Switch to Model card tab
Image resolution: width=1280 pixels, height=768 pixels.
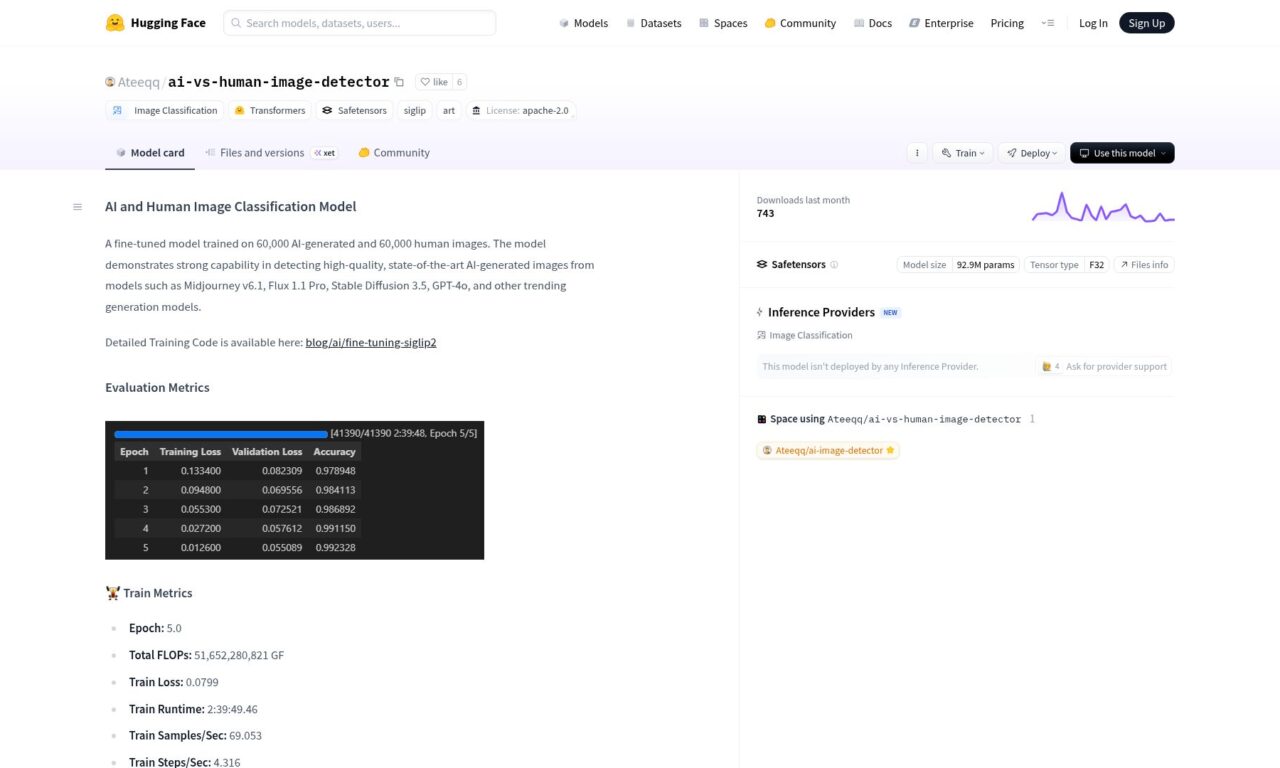(x=150, y=153)
